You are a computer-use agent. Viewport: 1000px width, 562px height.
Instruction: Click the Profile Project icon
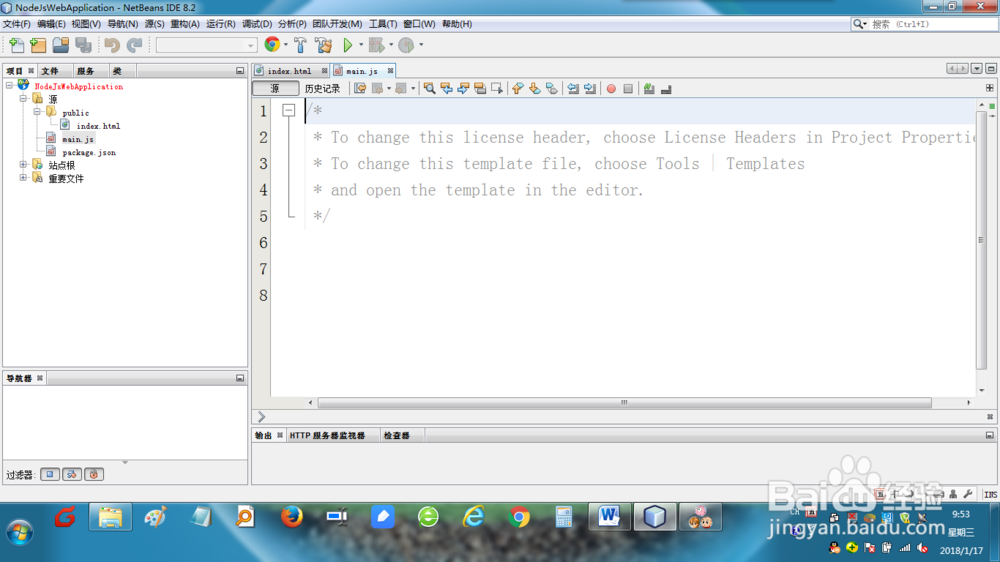click(x=406, y=45)
